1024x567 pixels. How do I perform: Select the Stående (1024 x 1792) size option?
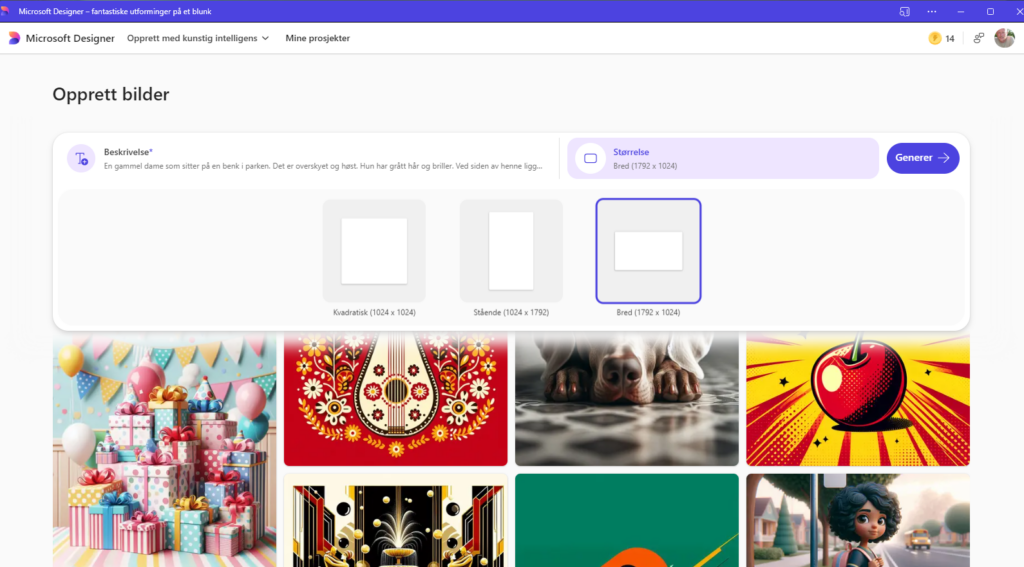pos(511,251)
